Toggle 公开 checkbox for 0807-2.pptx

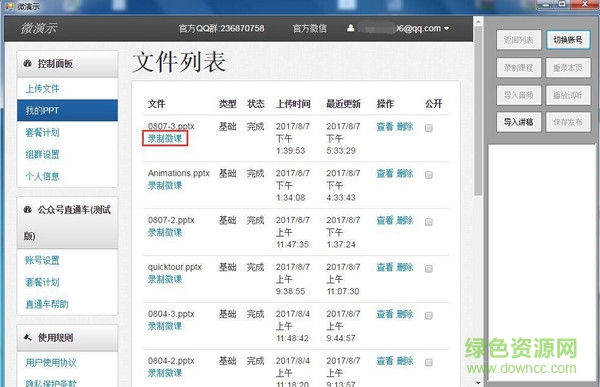429,222
